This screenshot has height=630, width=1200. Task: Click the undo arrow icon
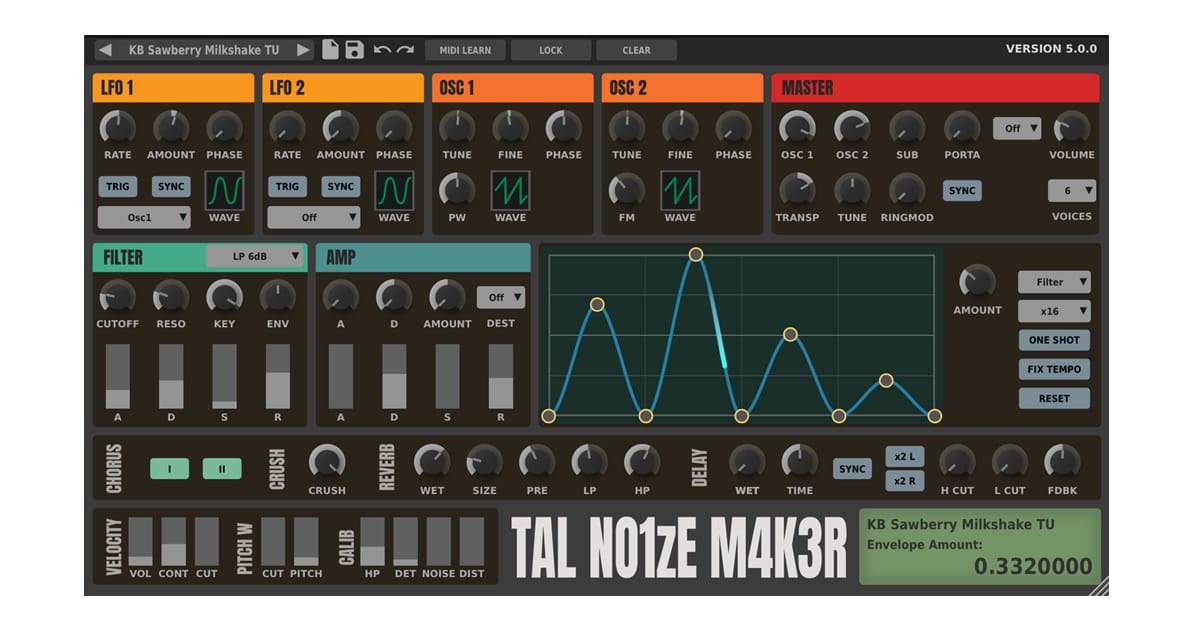point(382,50)
